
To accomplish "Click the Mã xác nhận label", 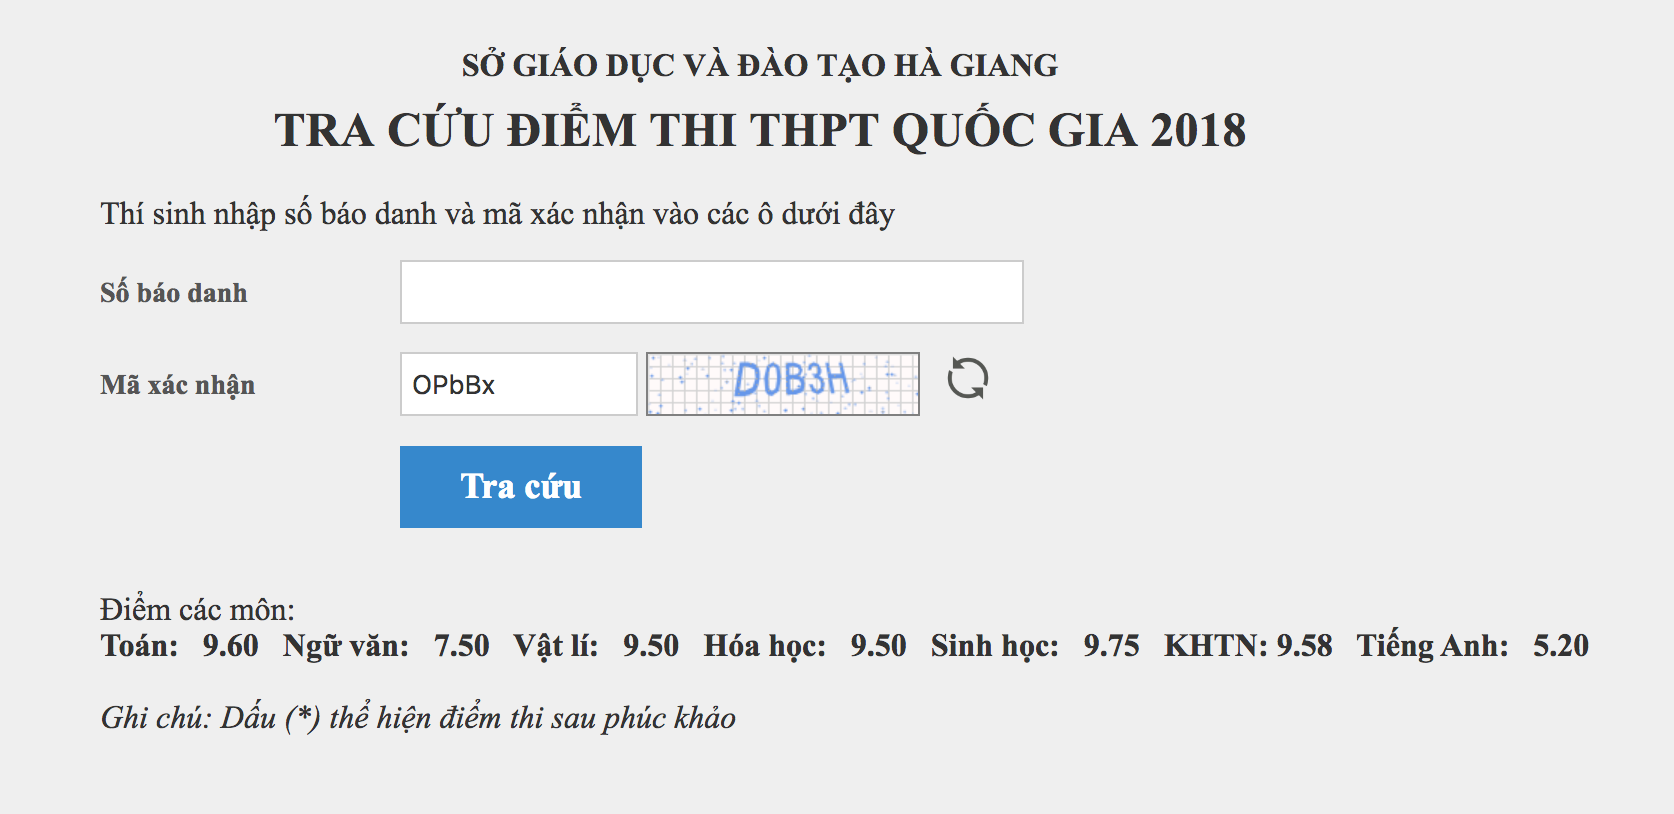I will click(178, 385).
